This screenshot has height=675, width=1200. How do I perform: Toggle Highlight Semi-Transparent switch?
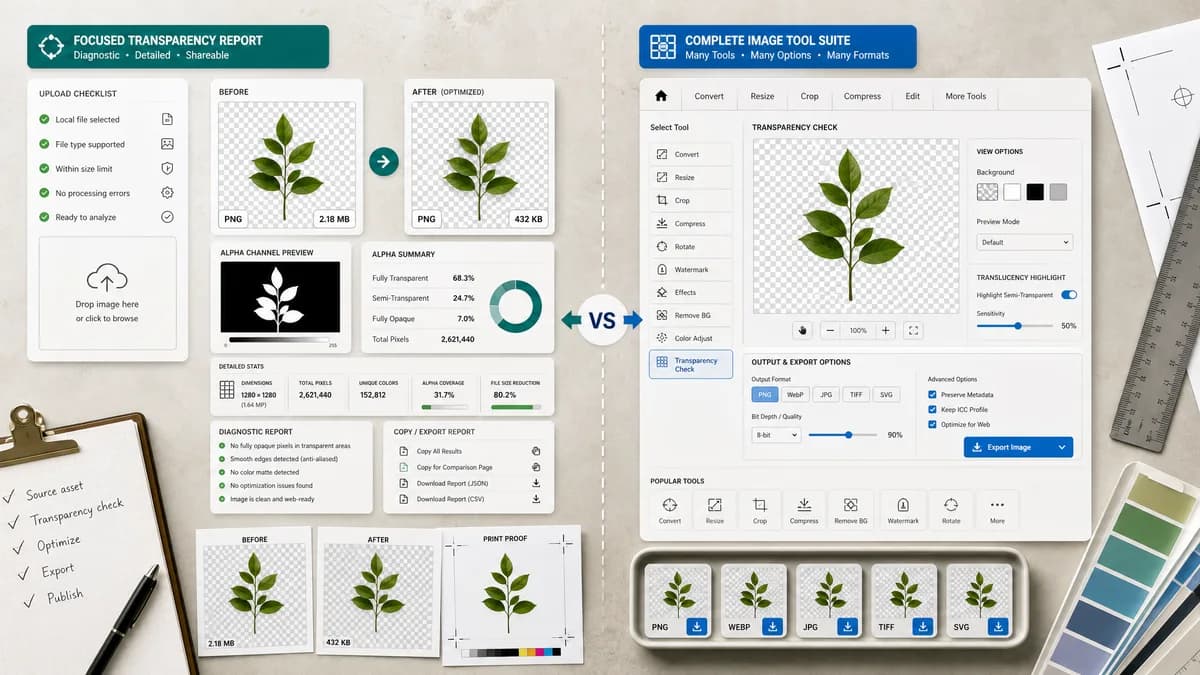tap(1069, 295)
